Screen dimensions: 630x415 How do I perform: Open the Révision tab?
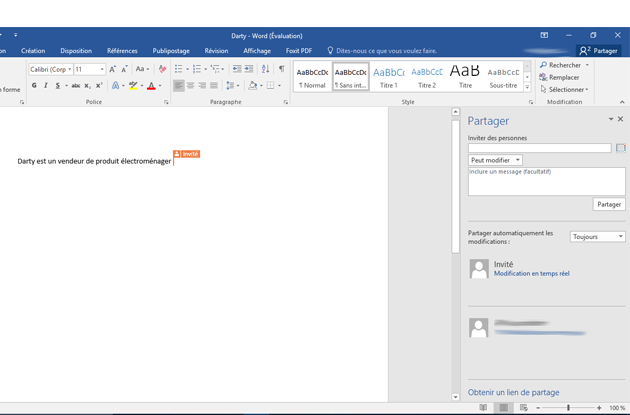point(216,51)
